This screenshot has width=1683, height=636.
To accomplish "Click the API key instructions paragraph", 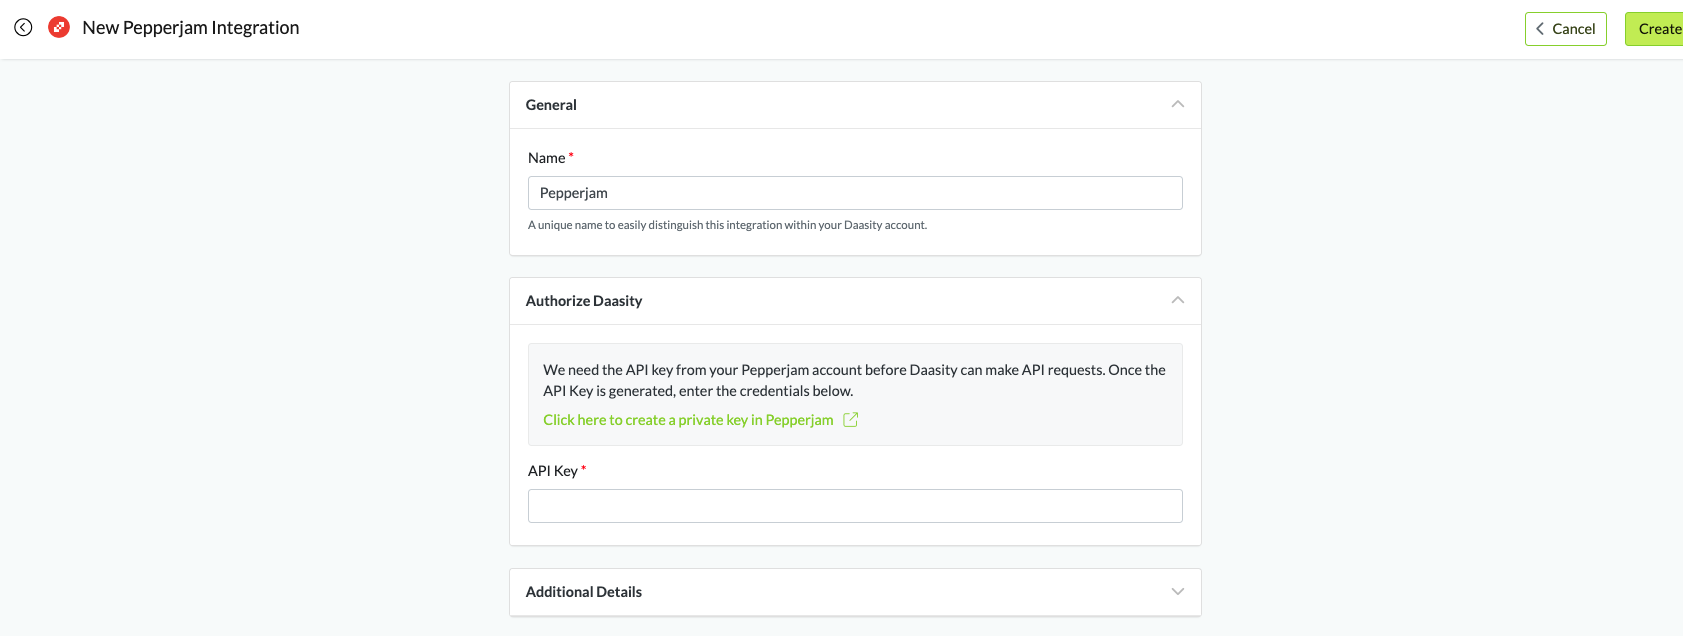I will 854,380.
